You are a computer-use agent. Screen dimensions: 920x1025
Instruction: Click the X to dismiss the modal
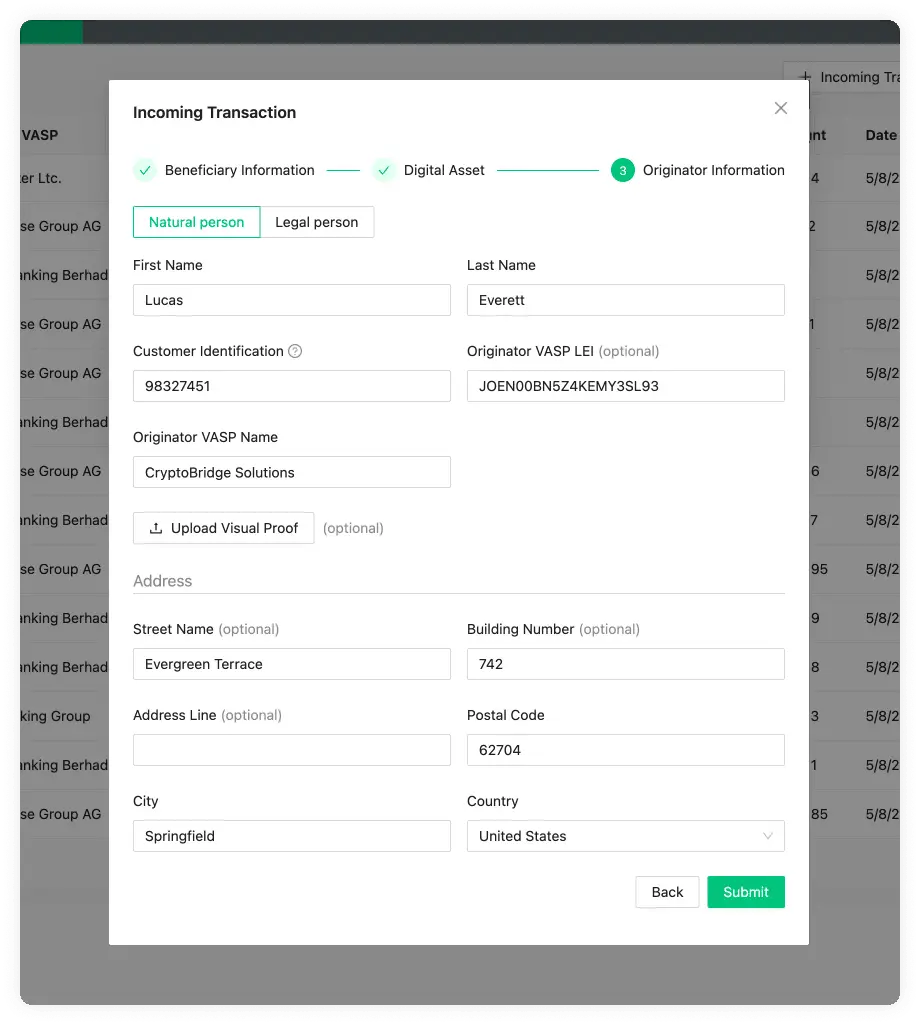click(x=780, y=108)
